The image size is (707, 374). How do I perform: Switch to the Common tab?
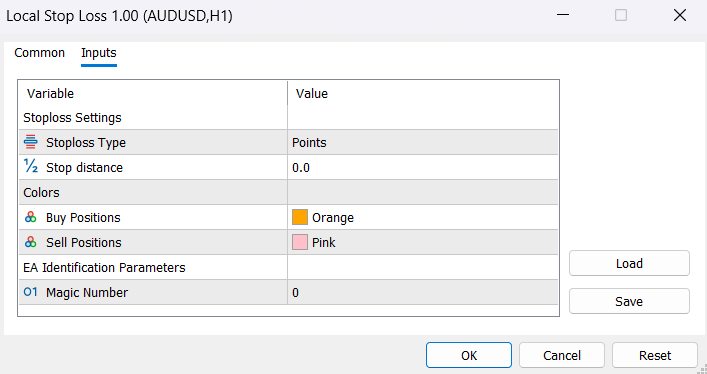40,53
